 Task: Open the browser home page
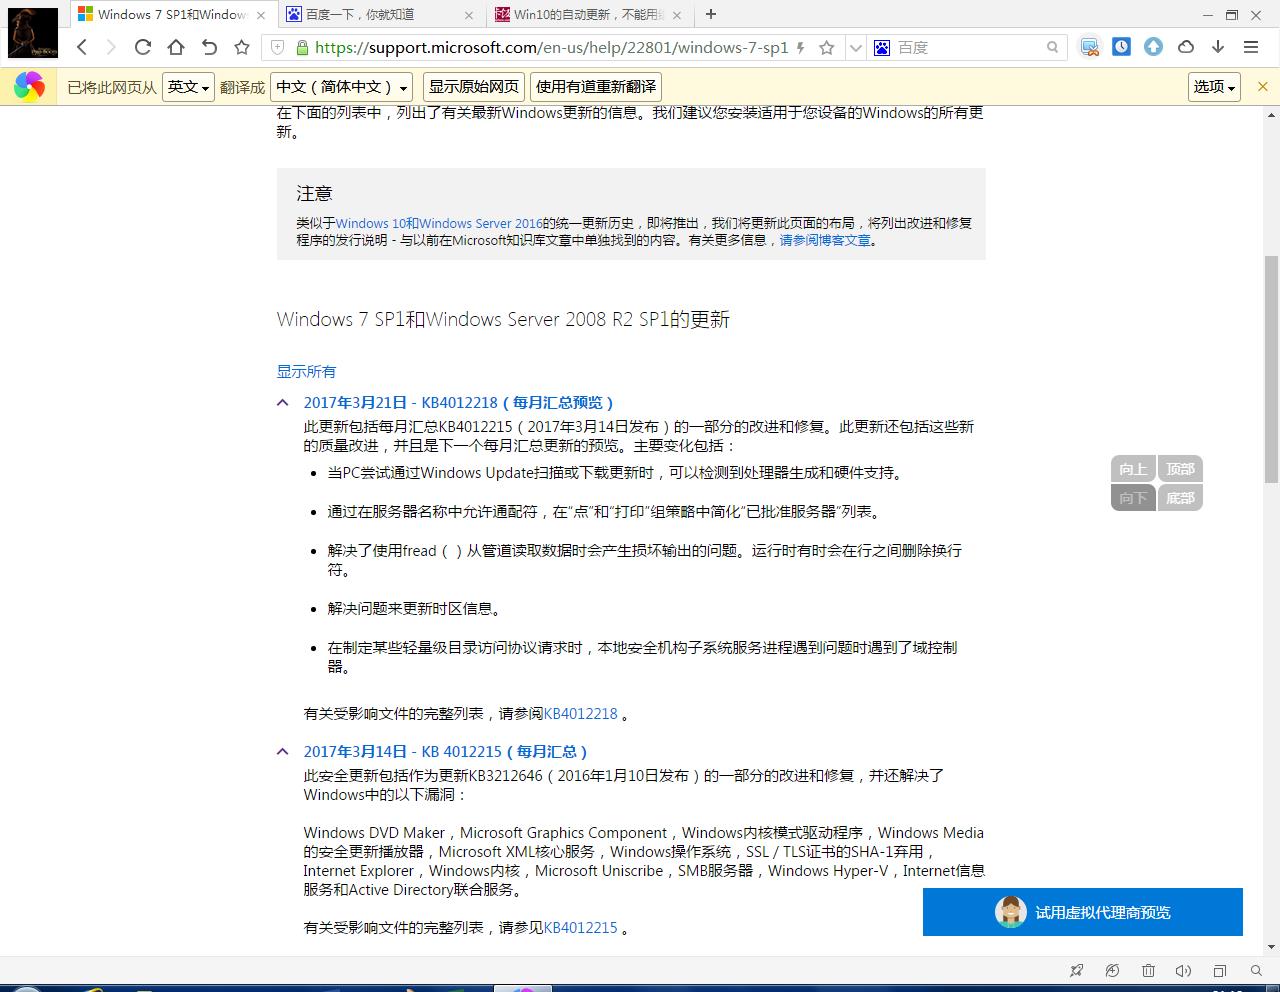pyautogui.click(x=176, y=47)
